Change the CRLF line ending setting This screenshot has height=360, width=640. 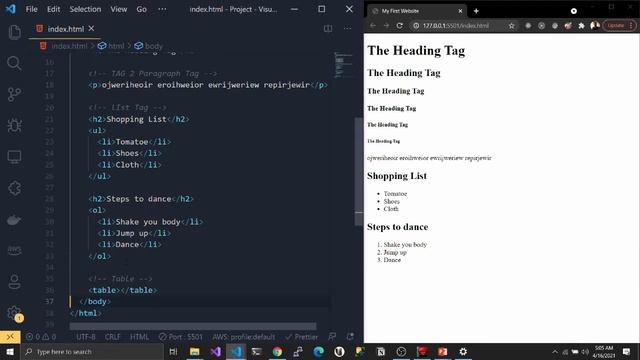click(x=112, y=337)
